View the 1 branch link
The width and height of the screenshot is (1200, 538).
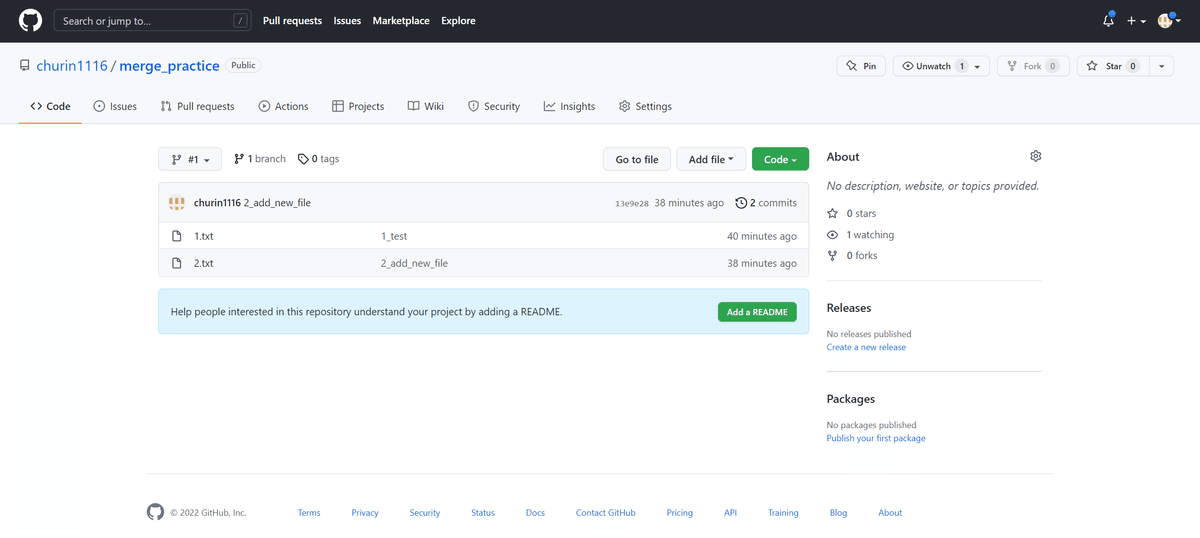point(260,158)
